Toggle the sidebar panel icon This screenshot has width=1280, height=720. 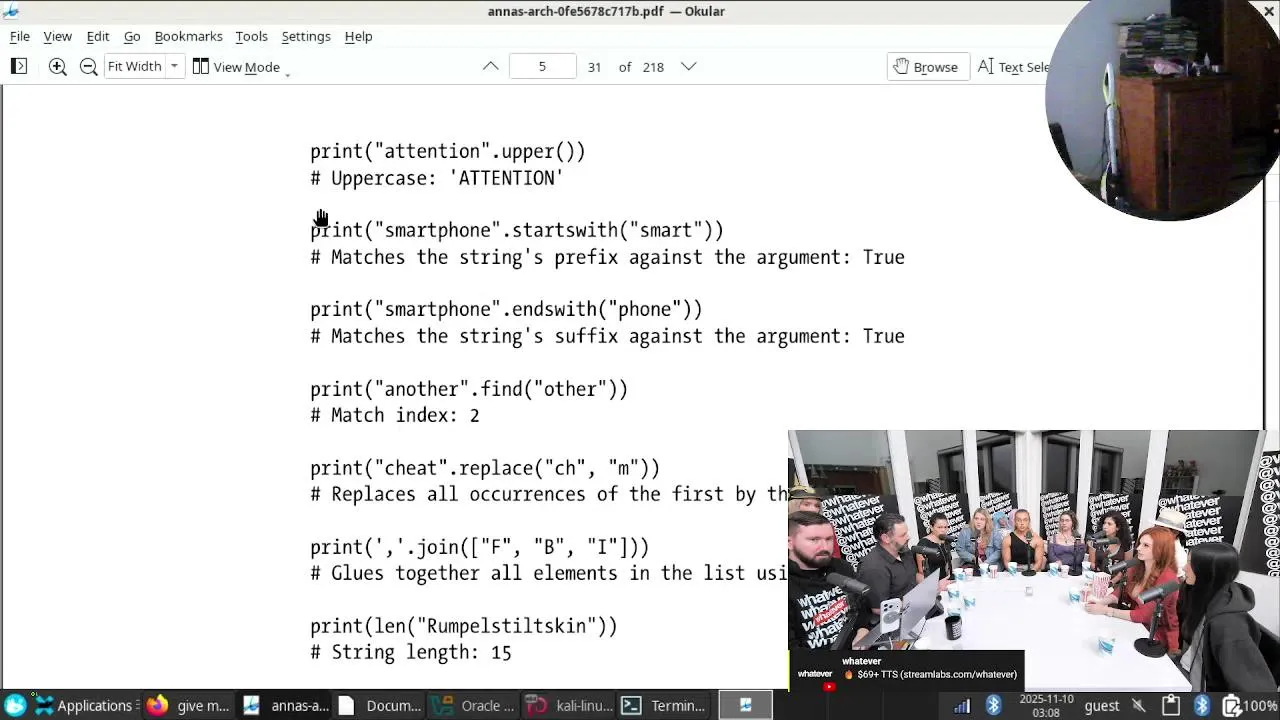18,66
